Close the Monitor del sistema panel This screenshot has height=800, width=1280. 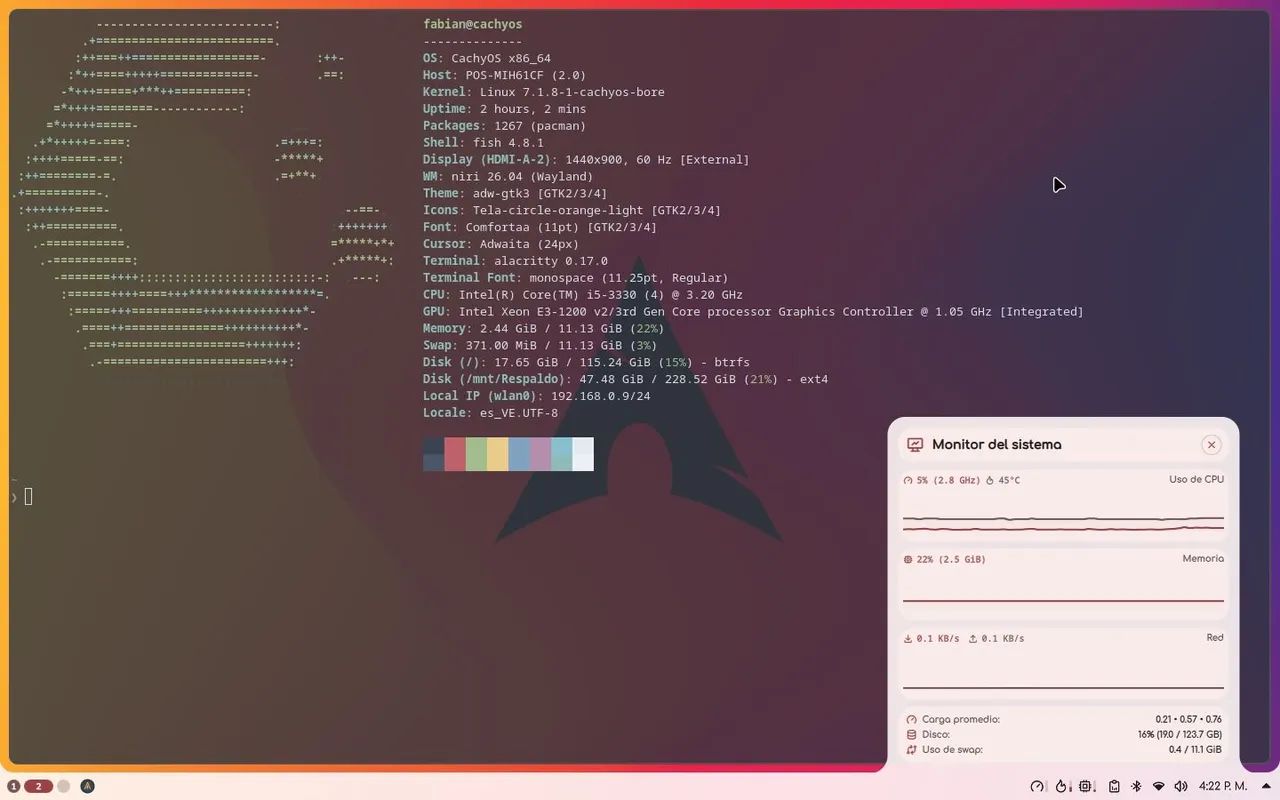pos(1211,445)
